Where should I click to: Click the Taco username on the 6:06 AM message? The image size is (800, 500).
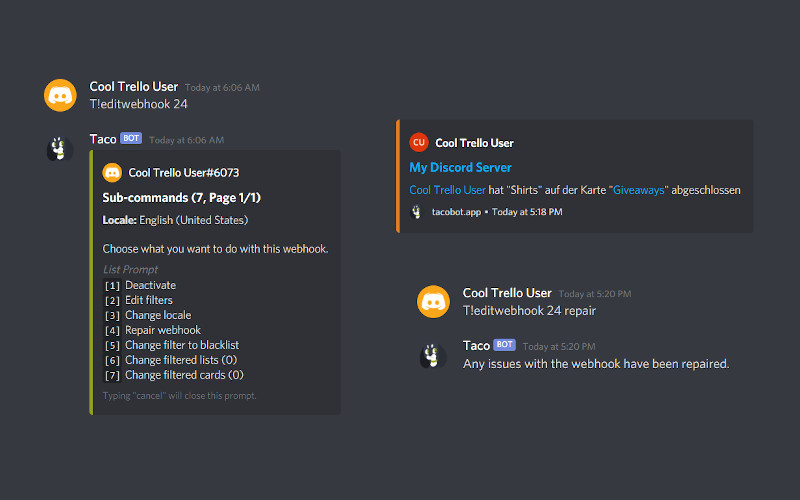pos(103,139)
